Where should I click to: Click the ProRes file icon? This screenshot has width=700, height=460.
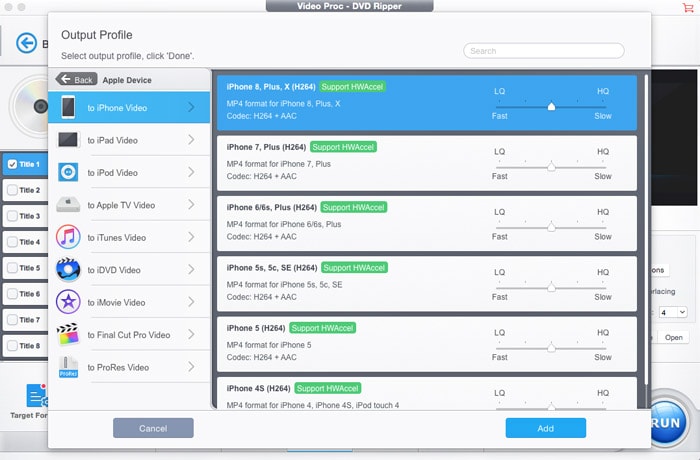[68, 367]
